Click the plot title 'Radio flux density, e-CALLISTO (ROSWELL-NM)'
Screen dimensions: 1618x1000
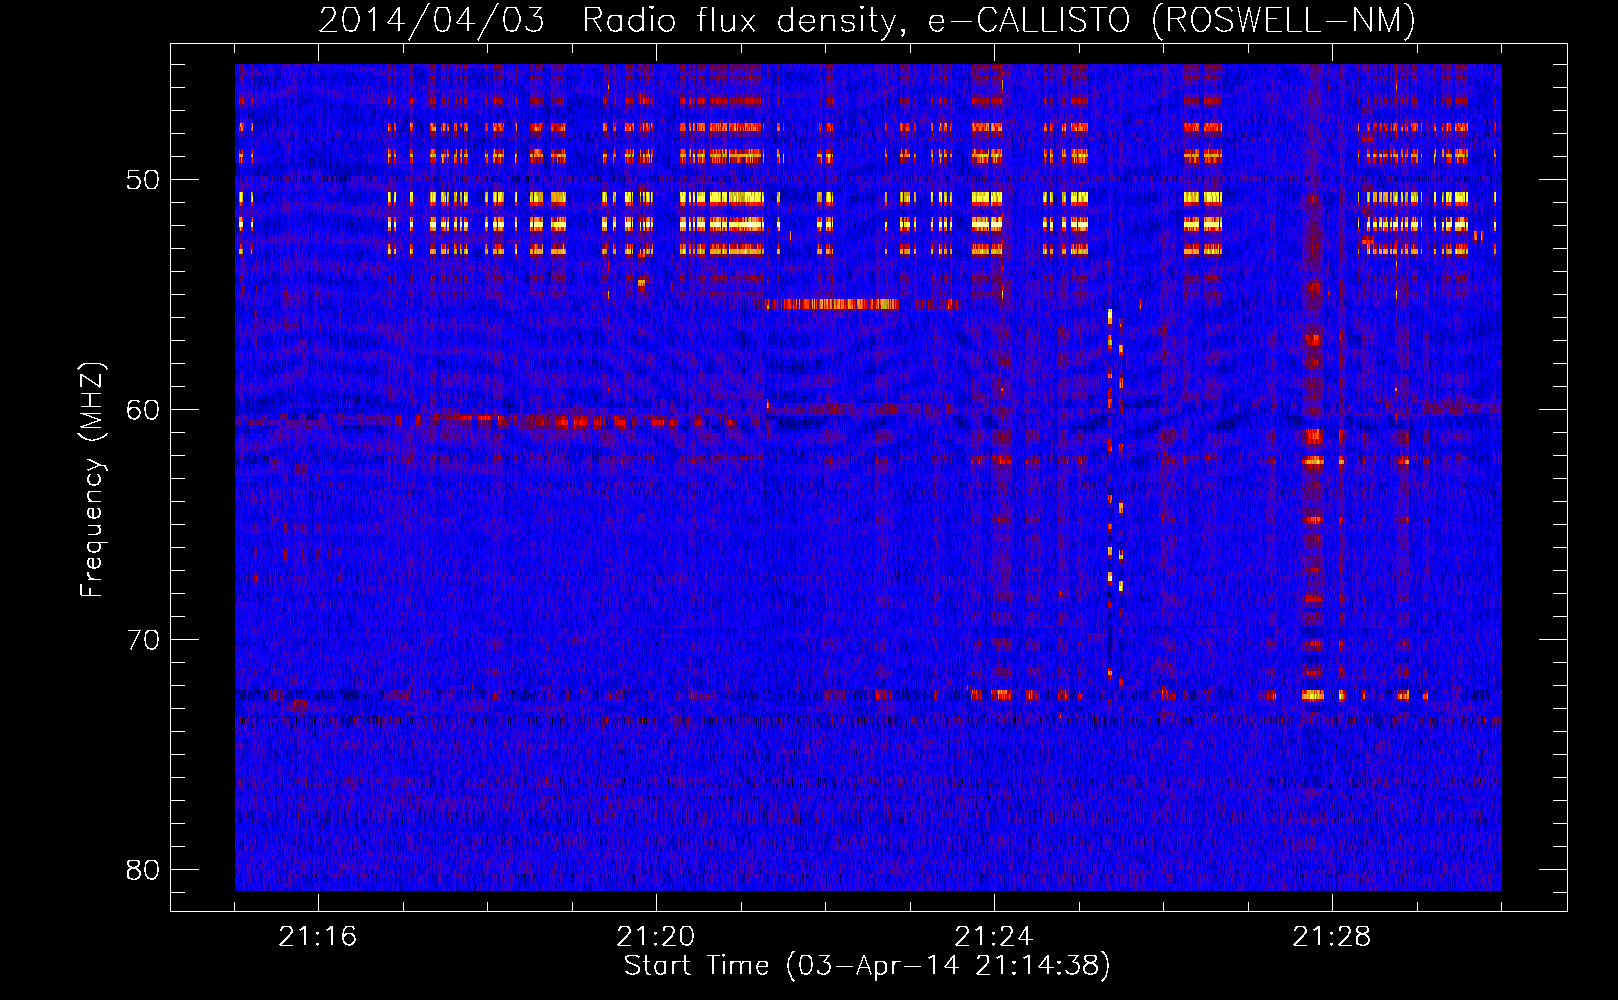(999, 21)
